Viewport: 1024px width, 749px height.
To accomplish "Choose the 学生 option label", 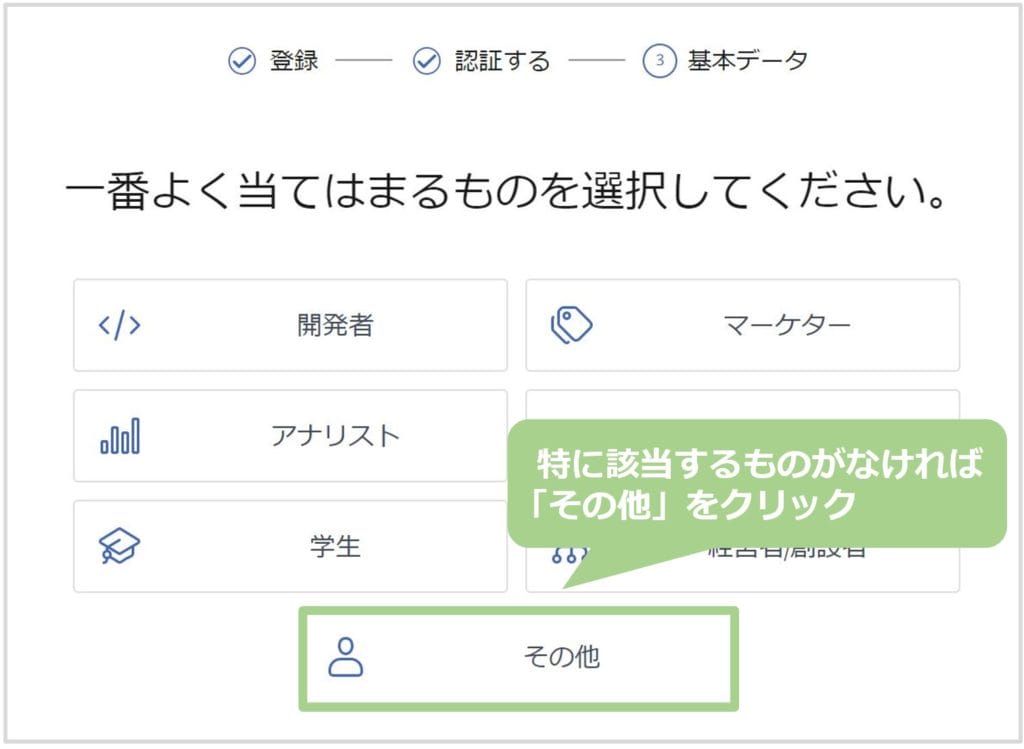I will tap(335, 546).
